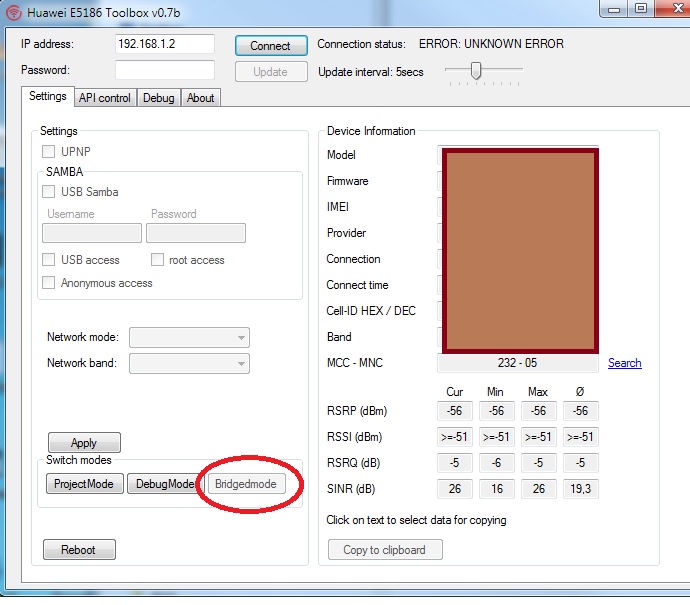Click the Samba Username field

point(92,233)
